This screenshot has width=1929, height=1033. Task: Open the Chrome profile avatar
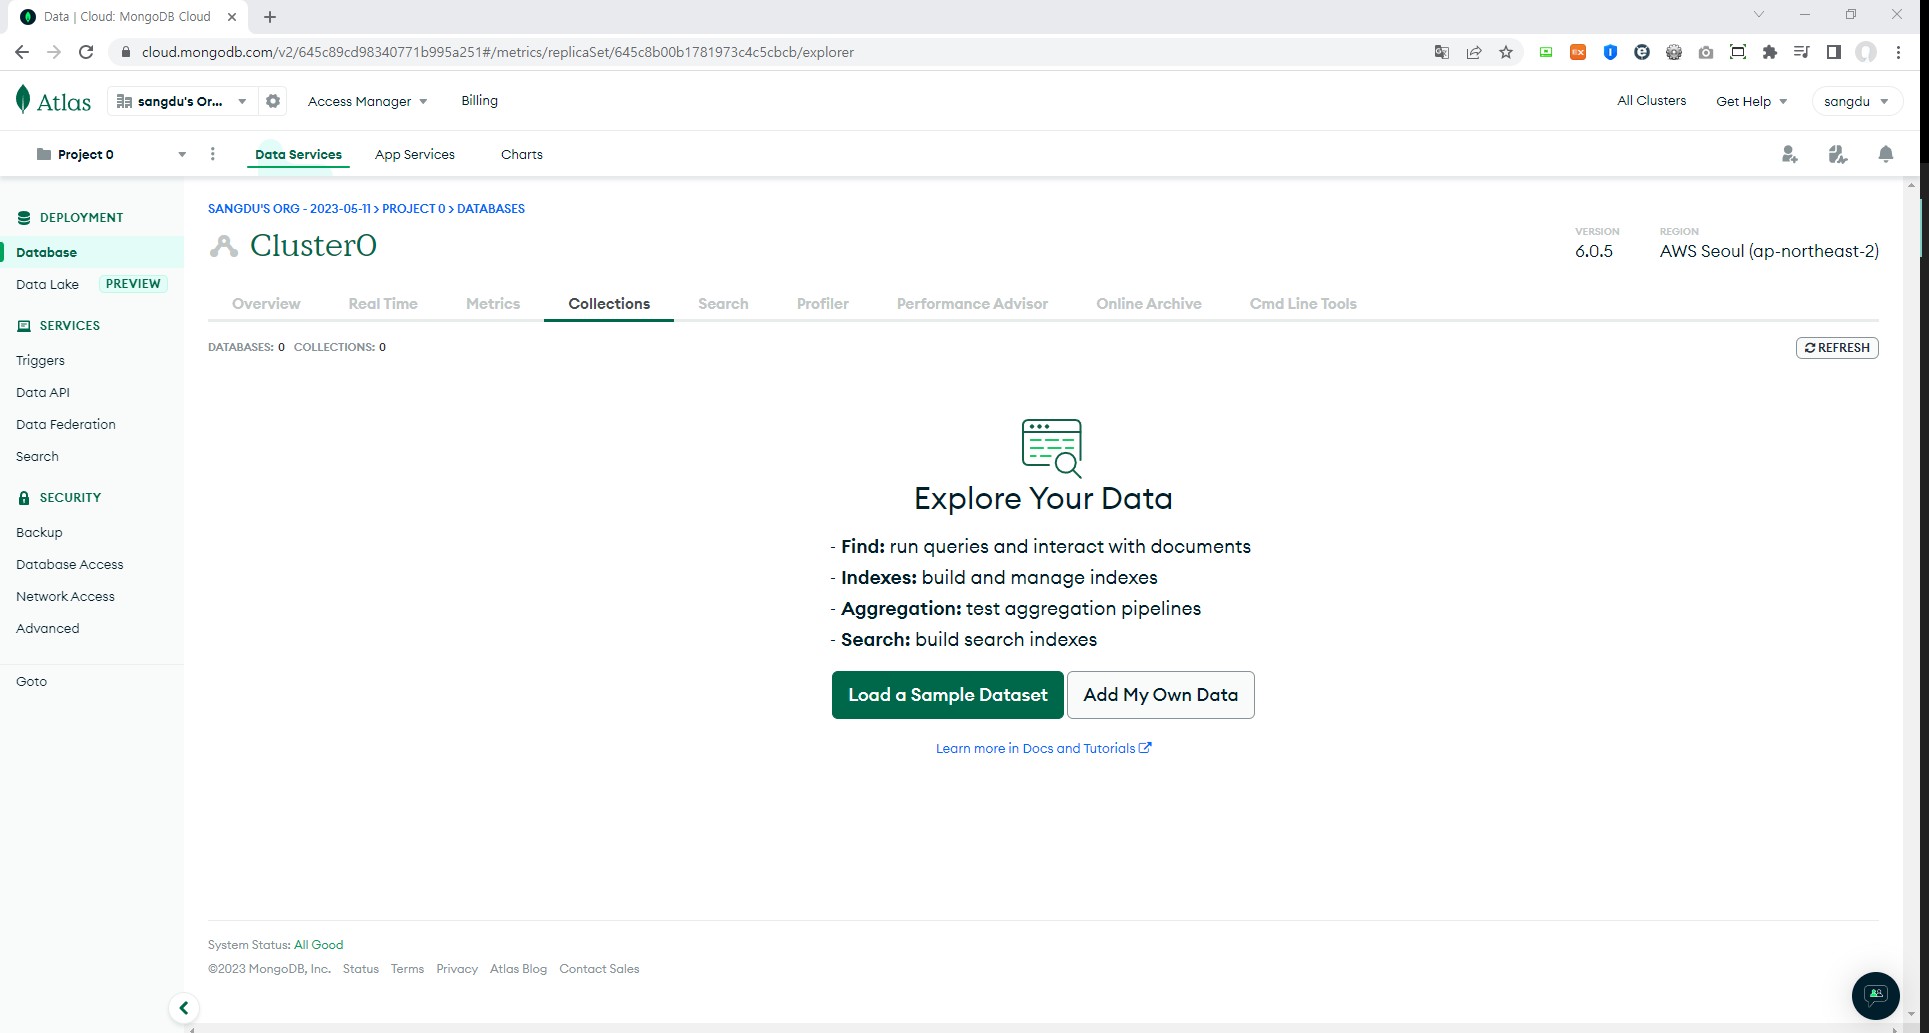pos(1866,52)
